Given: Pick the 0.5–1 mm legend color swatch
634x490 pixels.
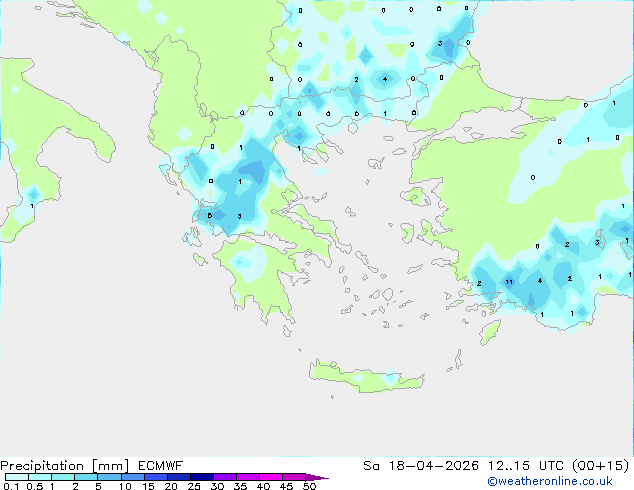Looking at the screenshot, I should tap(40, 477).
